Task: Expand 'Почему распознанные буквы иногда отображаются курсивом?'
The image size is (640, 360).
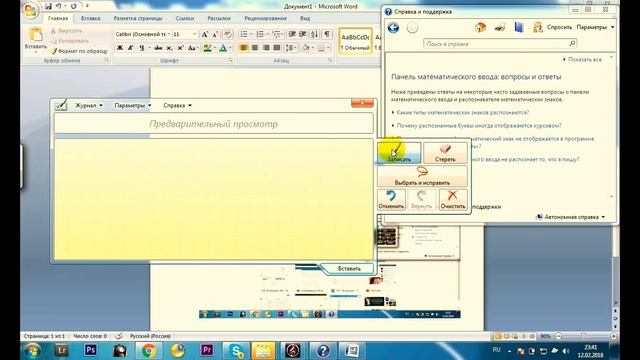Action: pos(479,126)
